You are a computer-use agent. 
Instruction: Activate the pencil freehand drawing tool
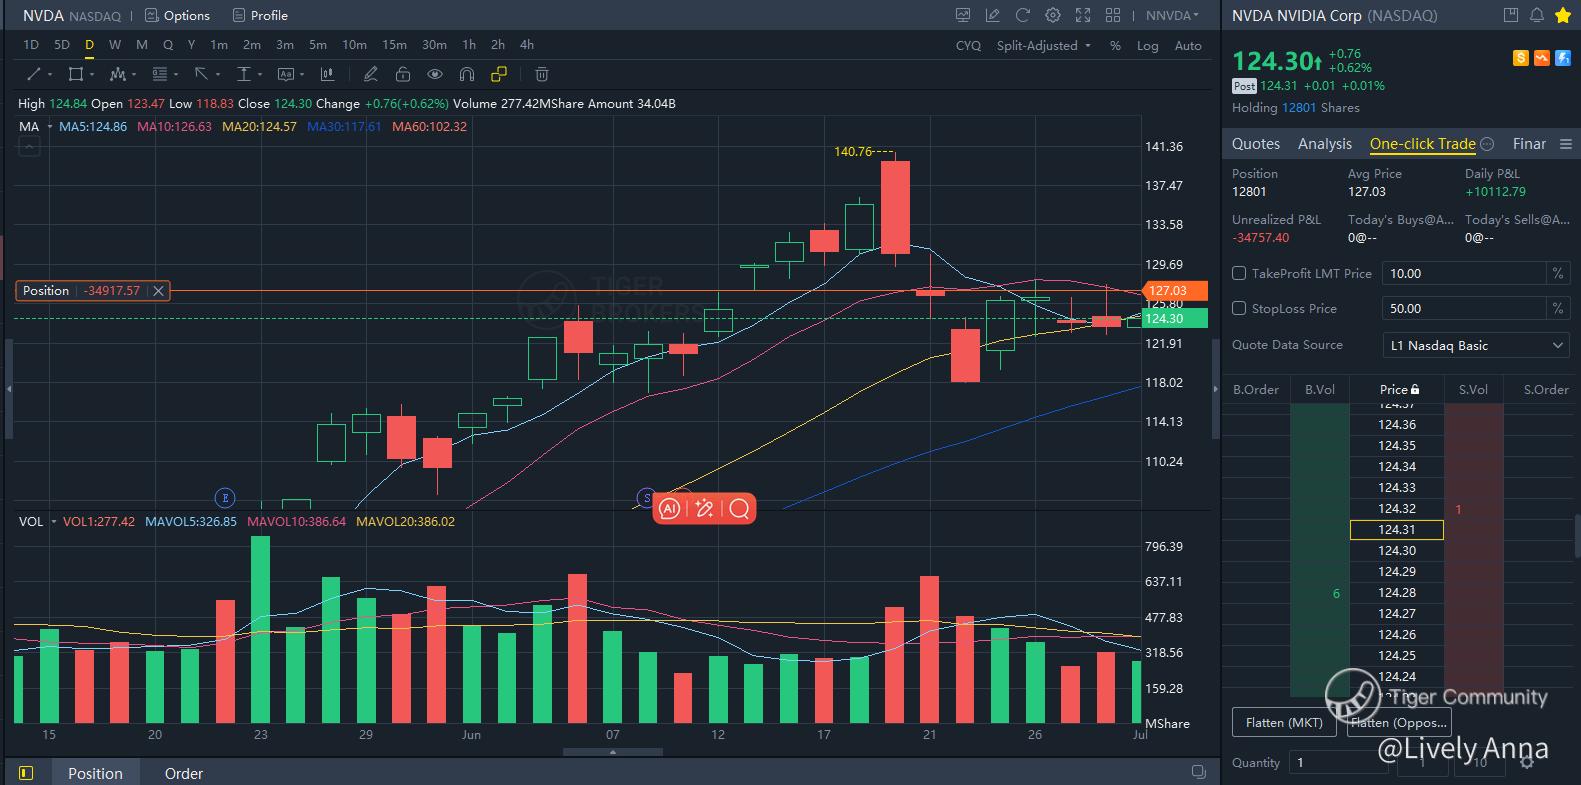370,74
